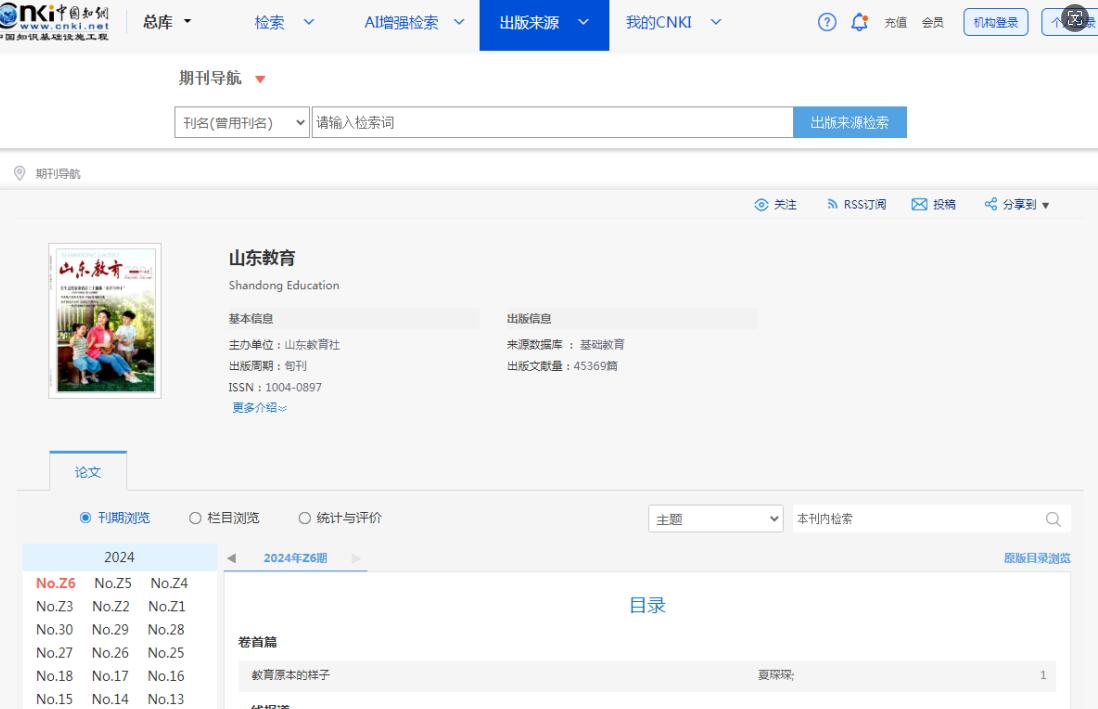
Task: Select the 统计与评价 radio button
Action: tap(305, 518)
